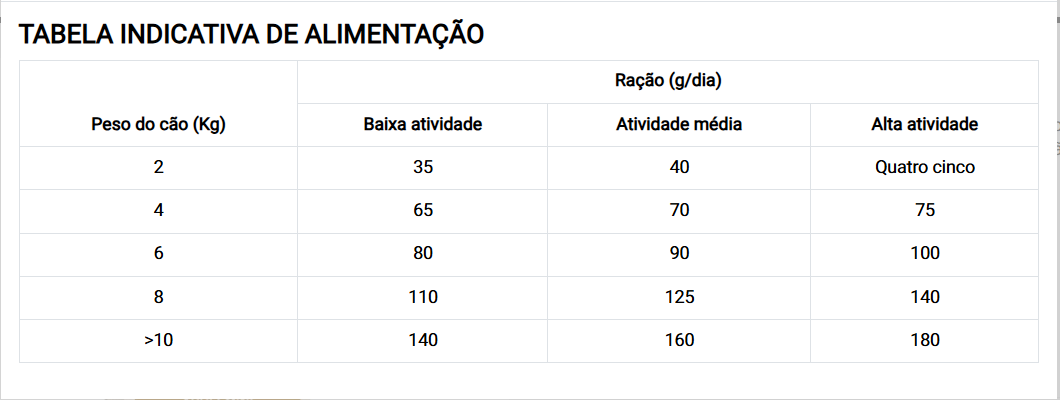Viewport: 1060px width, 400px height.
Task: Select the "Baixa atividade" column header
Action: tap(423, 125)
